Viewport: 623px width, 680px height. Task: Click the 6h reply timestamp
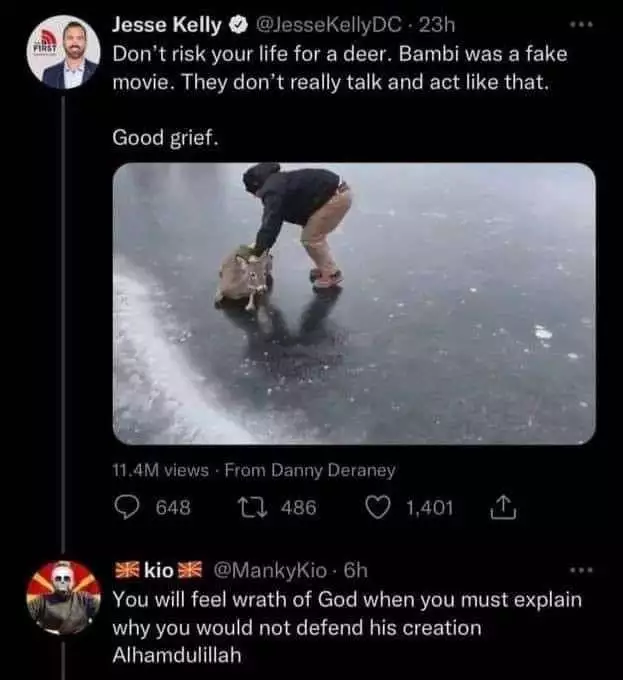[x=356, y=570]
